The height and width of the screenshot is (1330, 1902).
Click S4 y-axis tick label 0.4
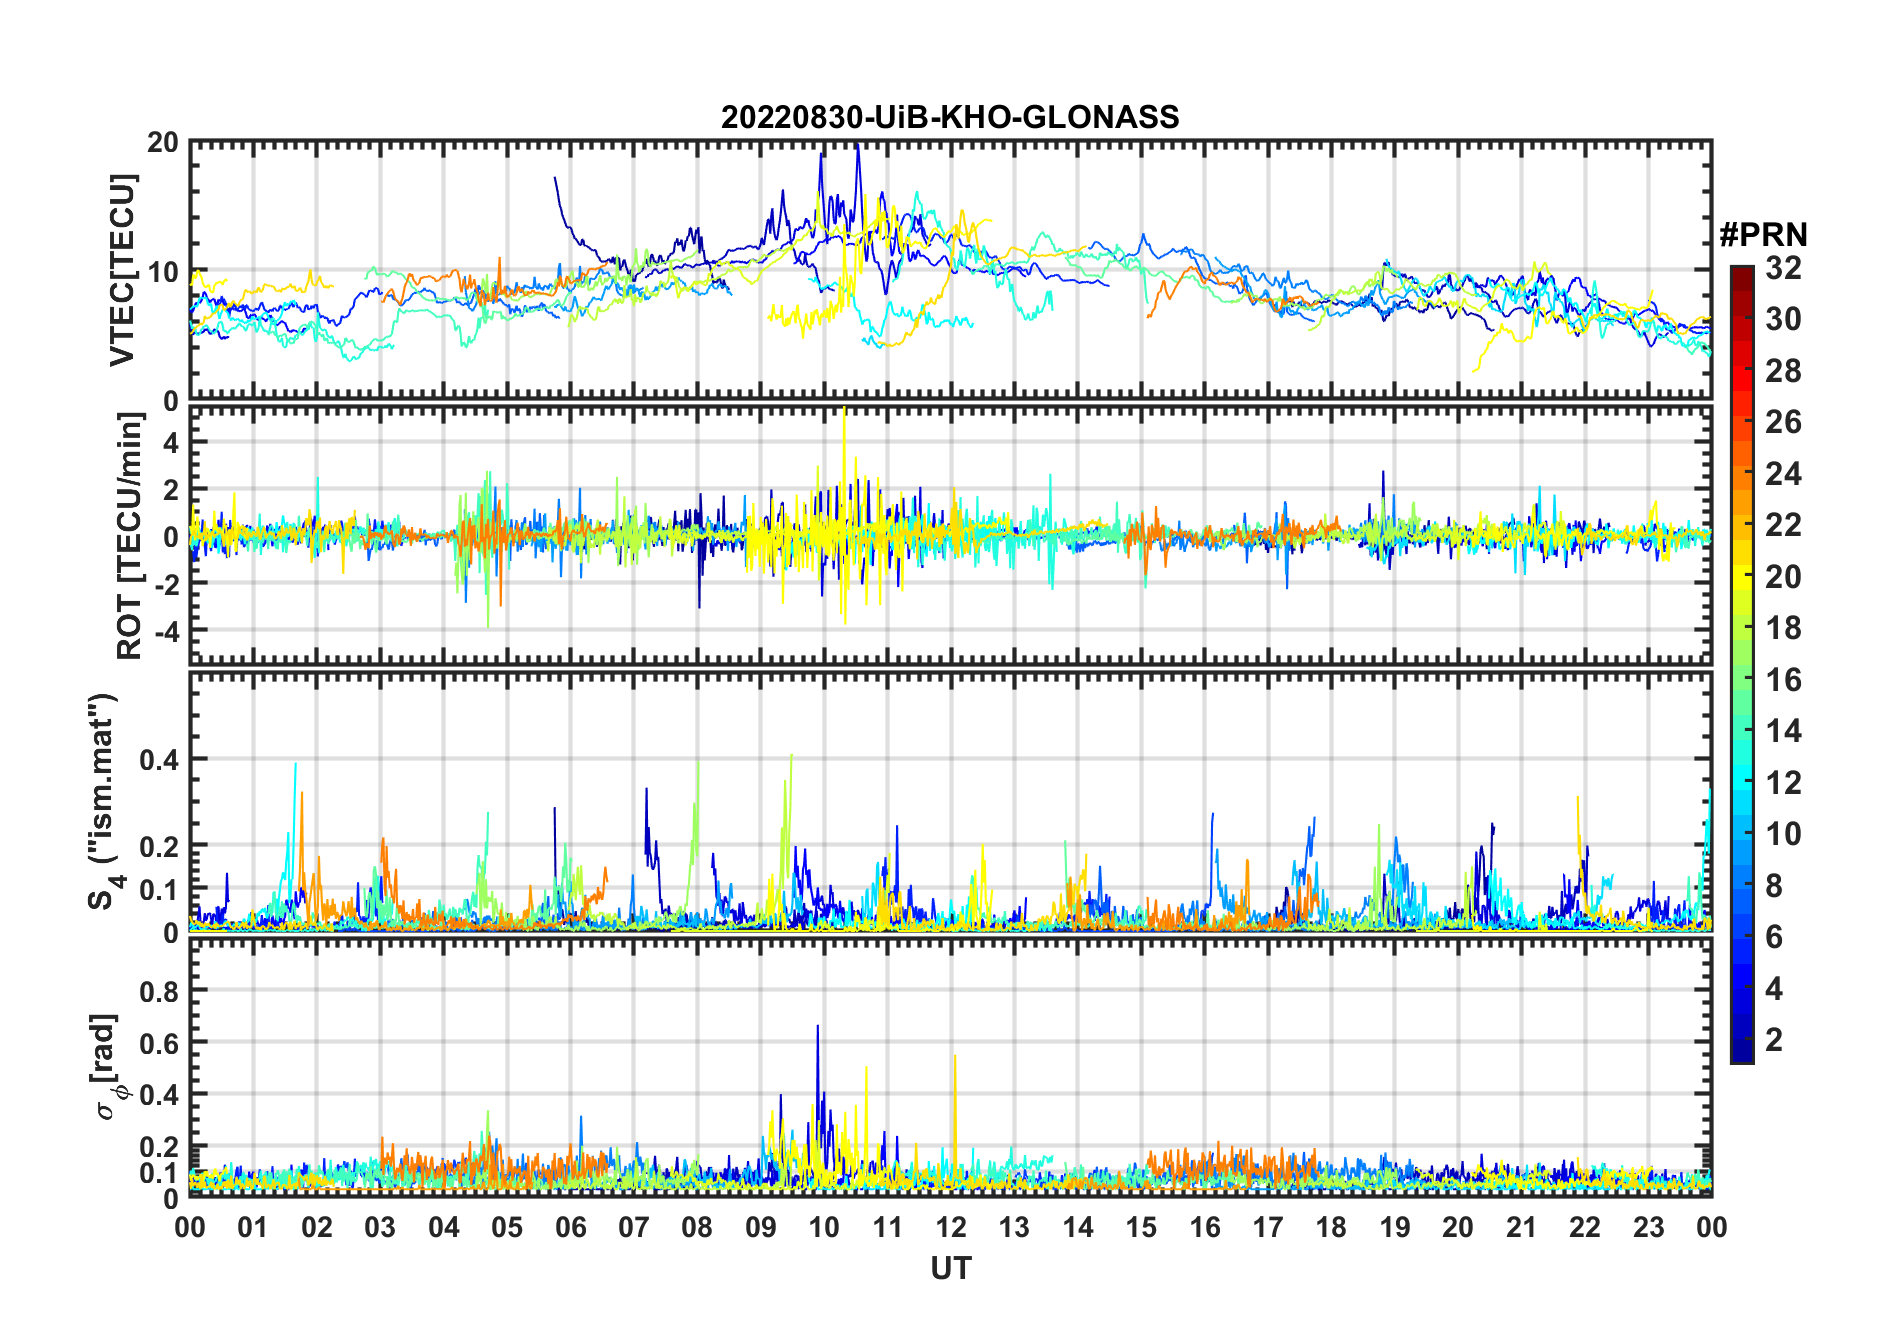pyautogui.click(x=160, y=760)
